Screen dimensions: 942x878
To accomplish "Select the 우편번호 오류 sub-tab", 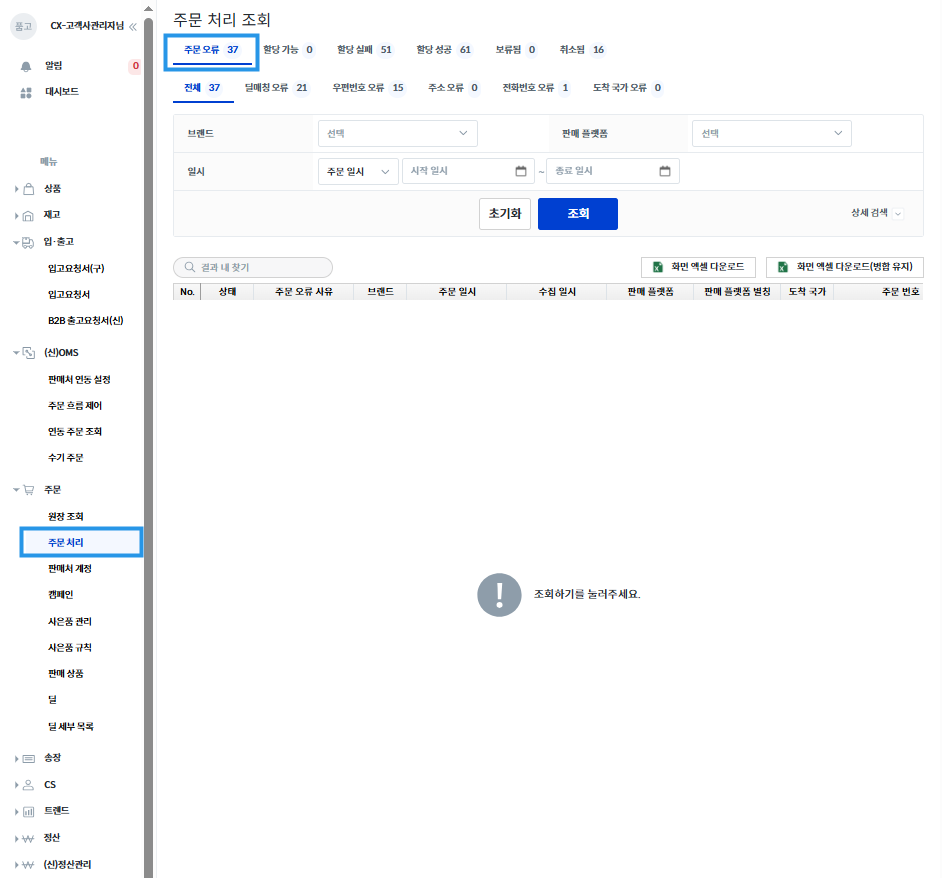I will click(x=368, y=88).
